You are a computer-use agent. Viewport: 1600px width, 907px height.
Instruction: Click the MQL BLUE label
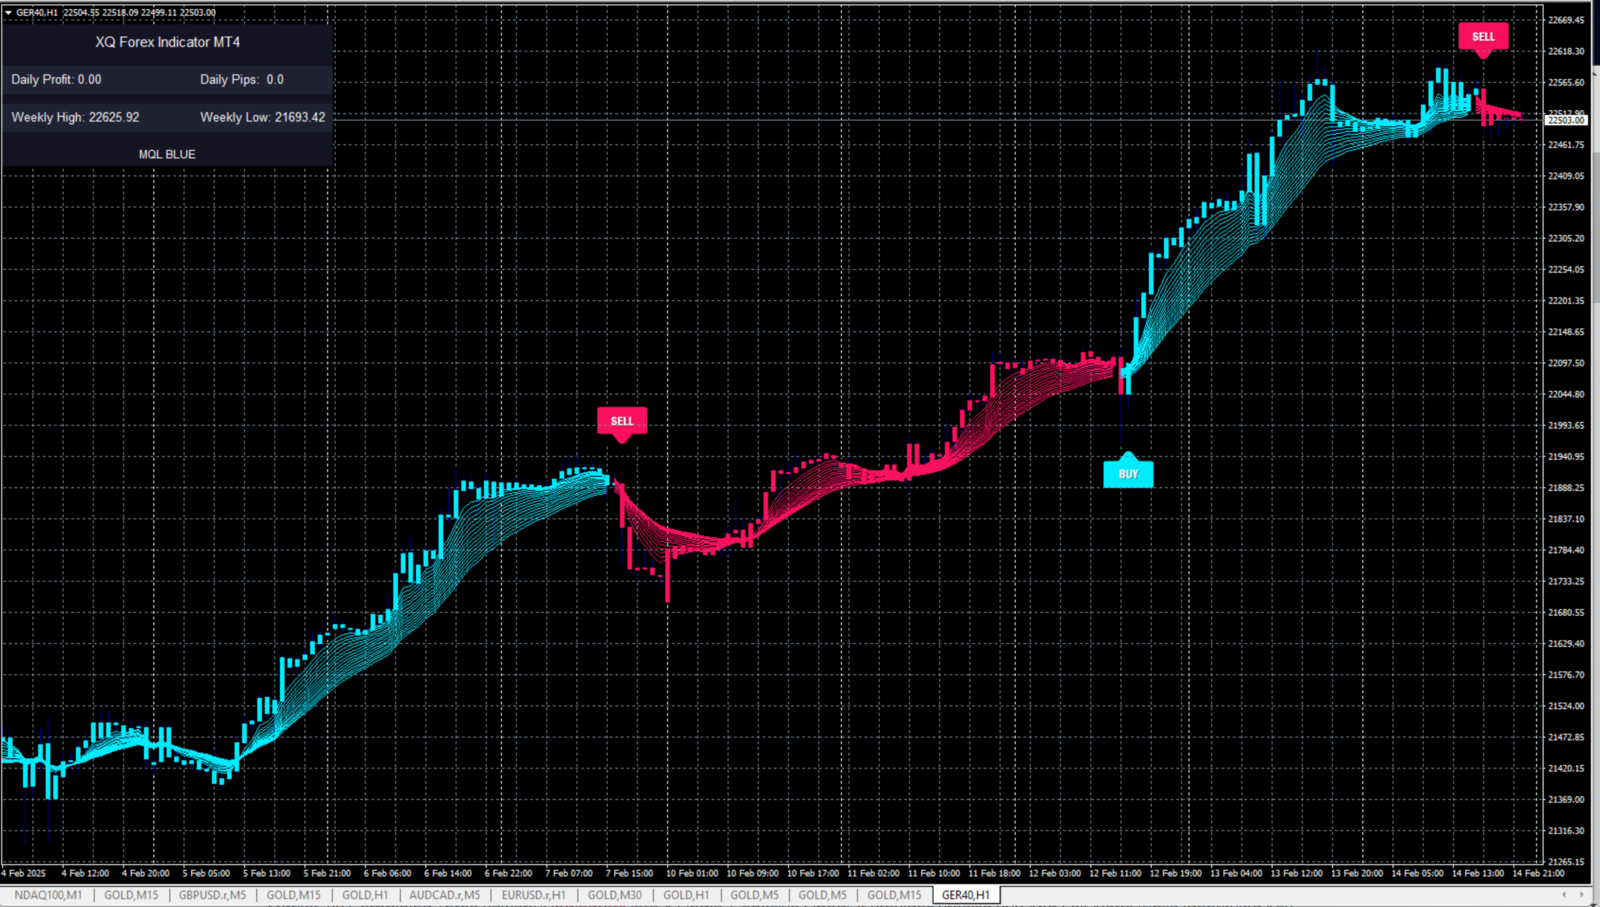click(167, 154)
